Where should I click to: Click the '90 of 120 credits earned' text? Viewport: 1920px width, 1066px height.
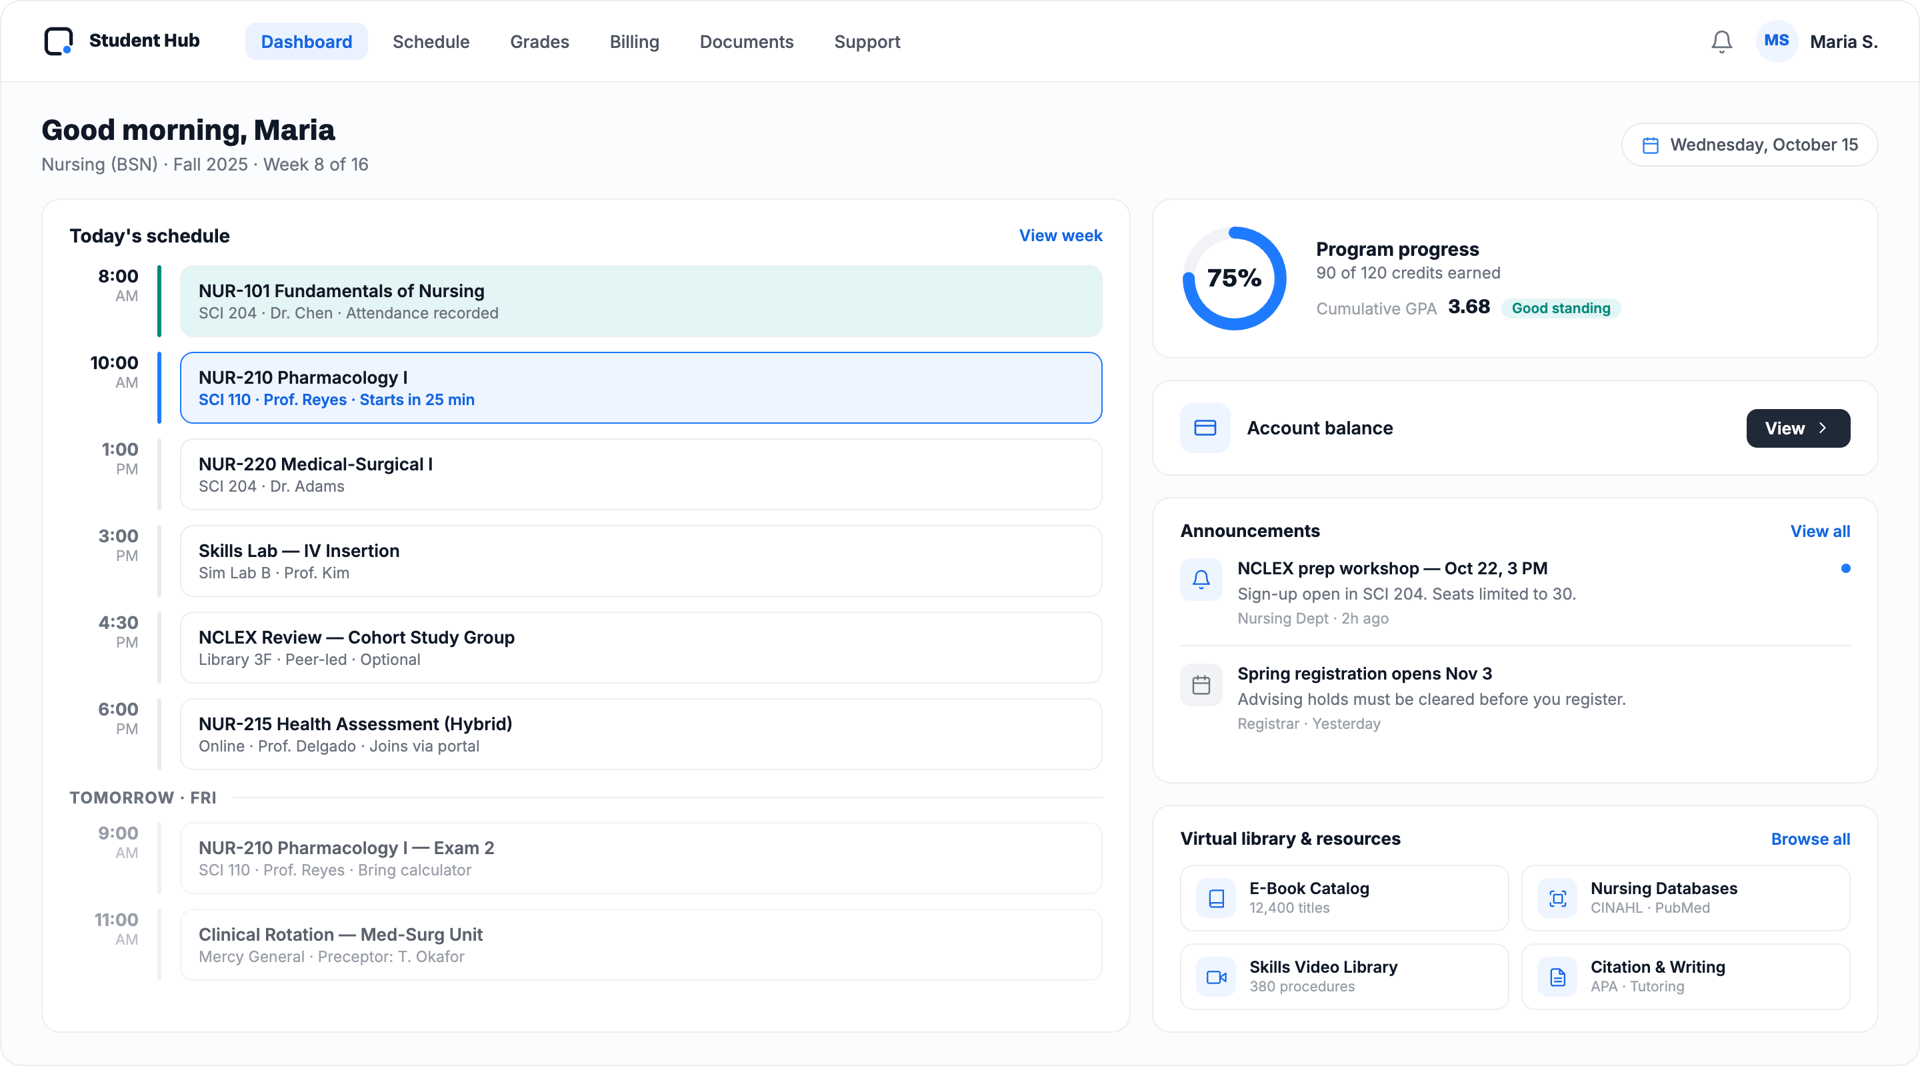click(1408, 273)
